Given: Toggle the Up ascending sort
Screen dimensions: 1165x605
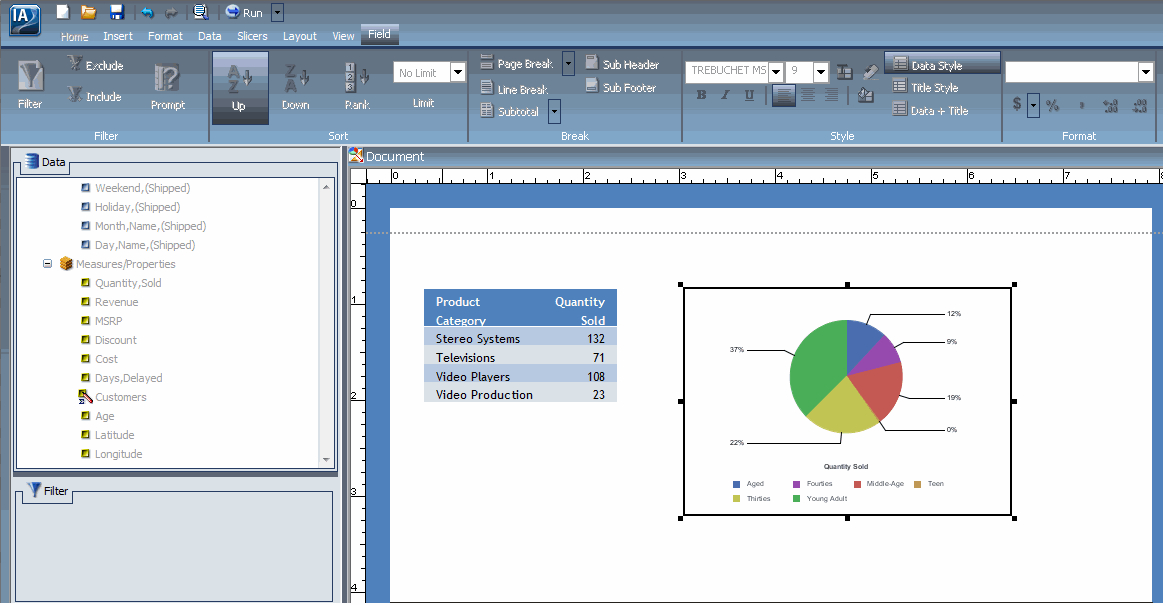Looking at the screenshot, I should click(x=240, y=88).
